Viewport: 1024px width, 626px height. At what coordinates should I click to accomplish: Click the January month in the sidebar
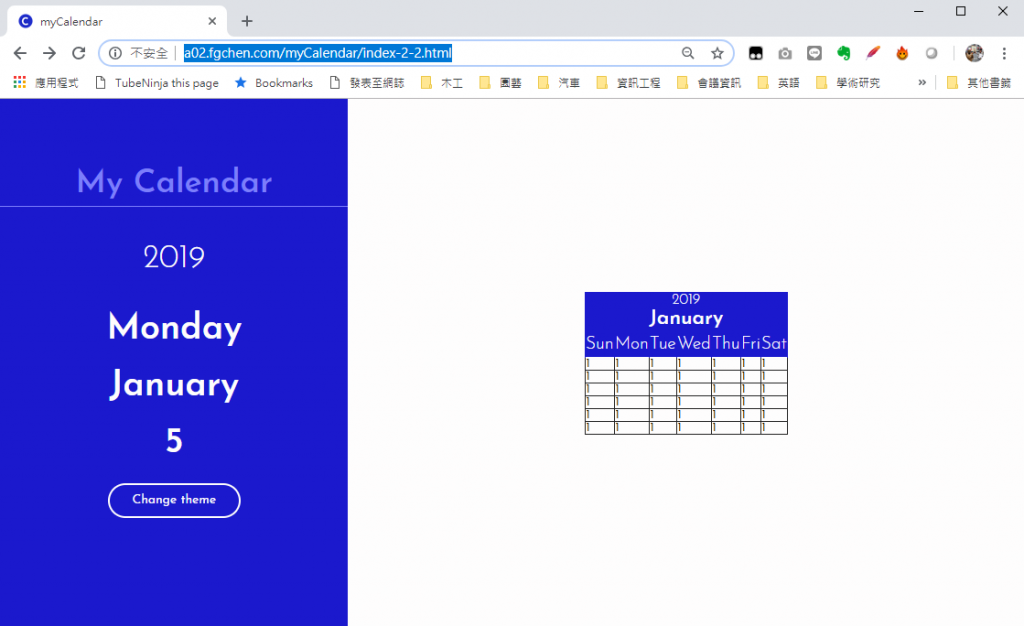(x=174, y=384)
